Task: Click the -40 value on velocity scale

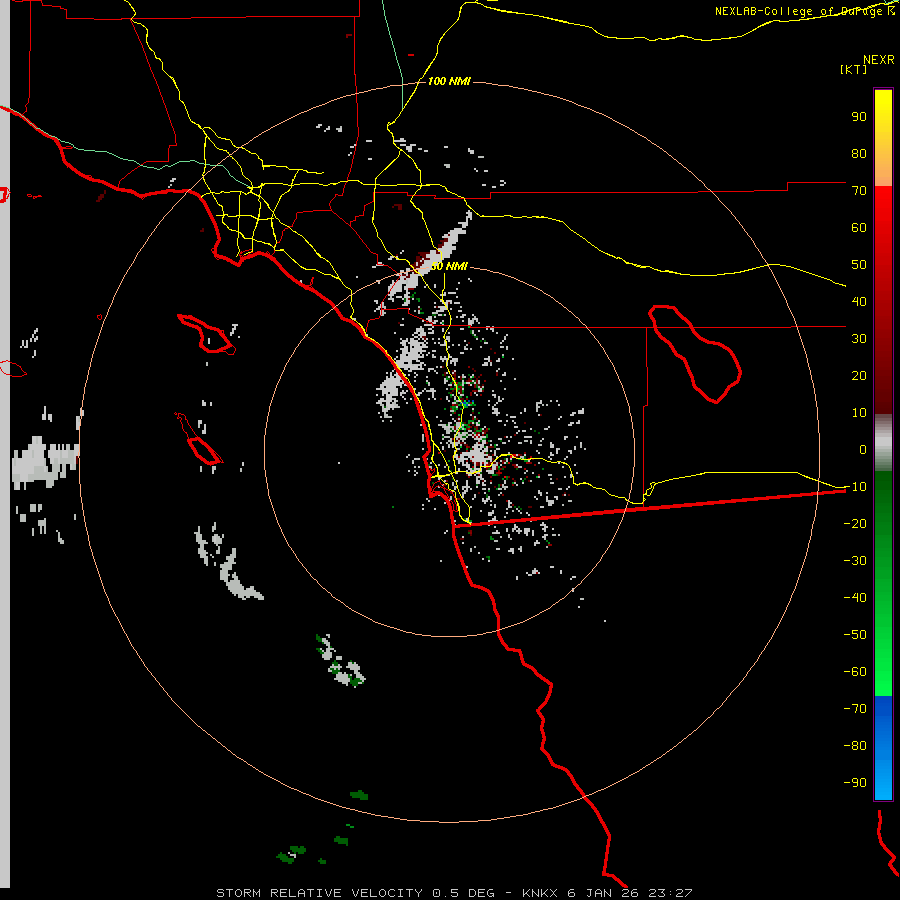Action: (x=855, y=598)
